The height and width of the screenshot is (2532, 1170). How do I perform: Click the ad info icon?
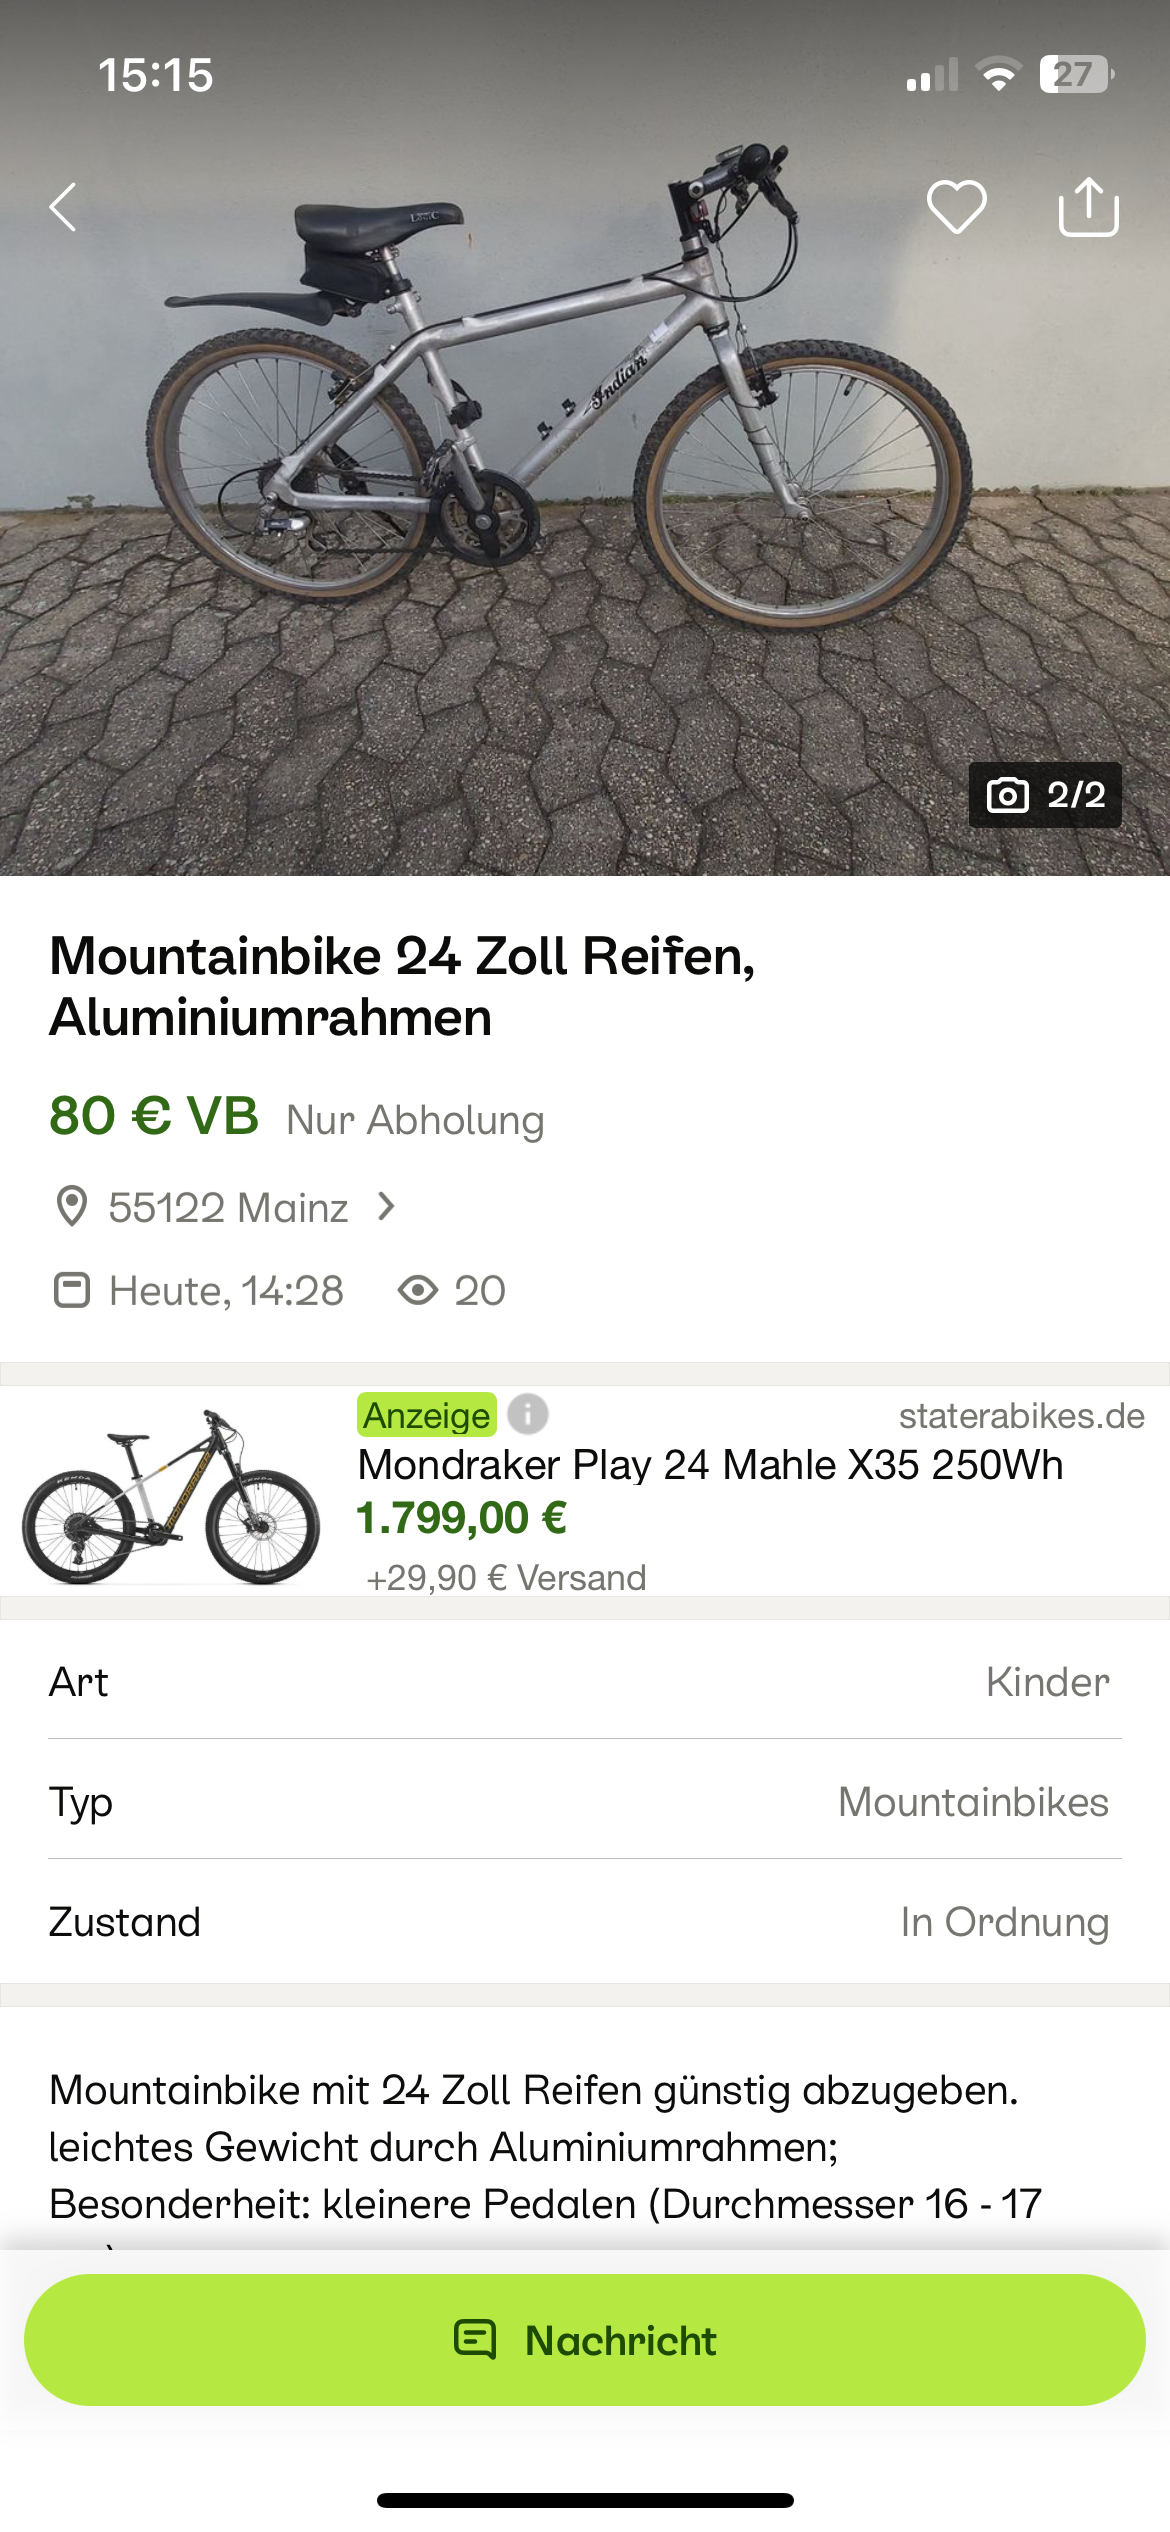[528, 1414]
